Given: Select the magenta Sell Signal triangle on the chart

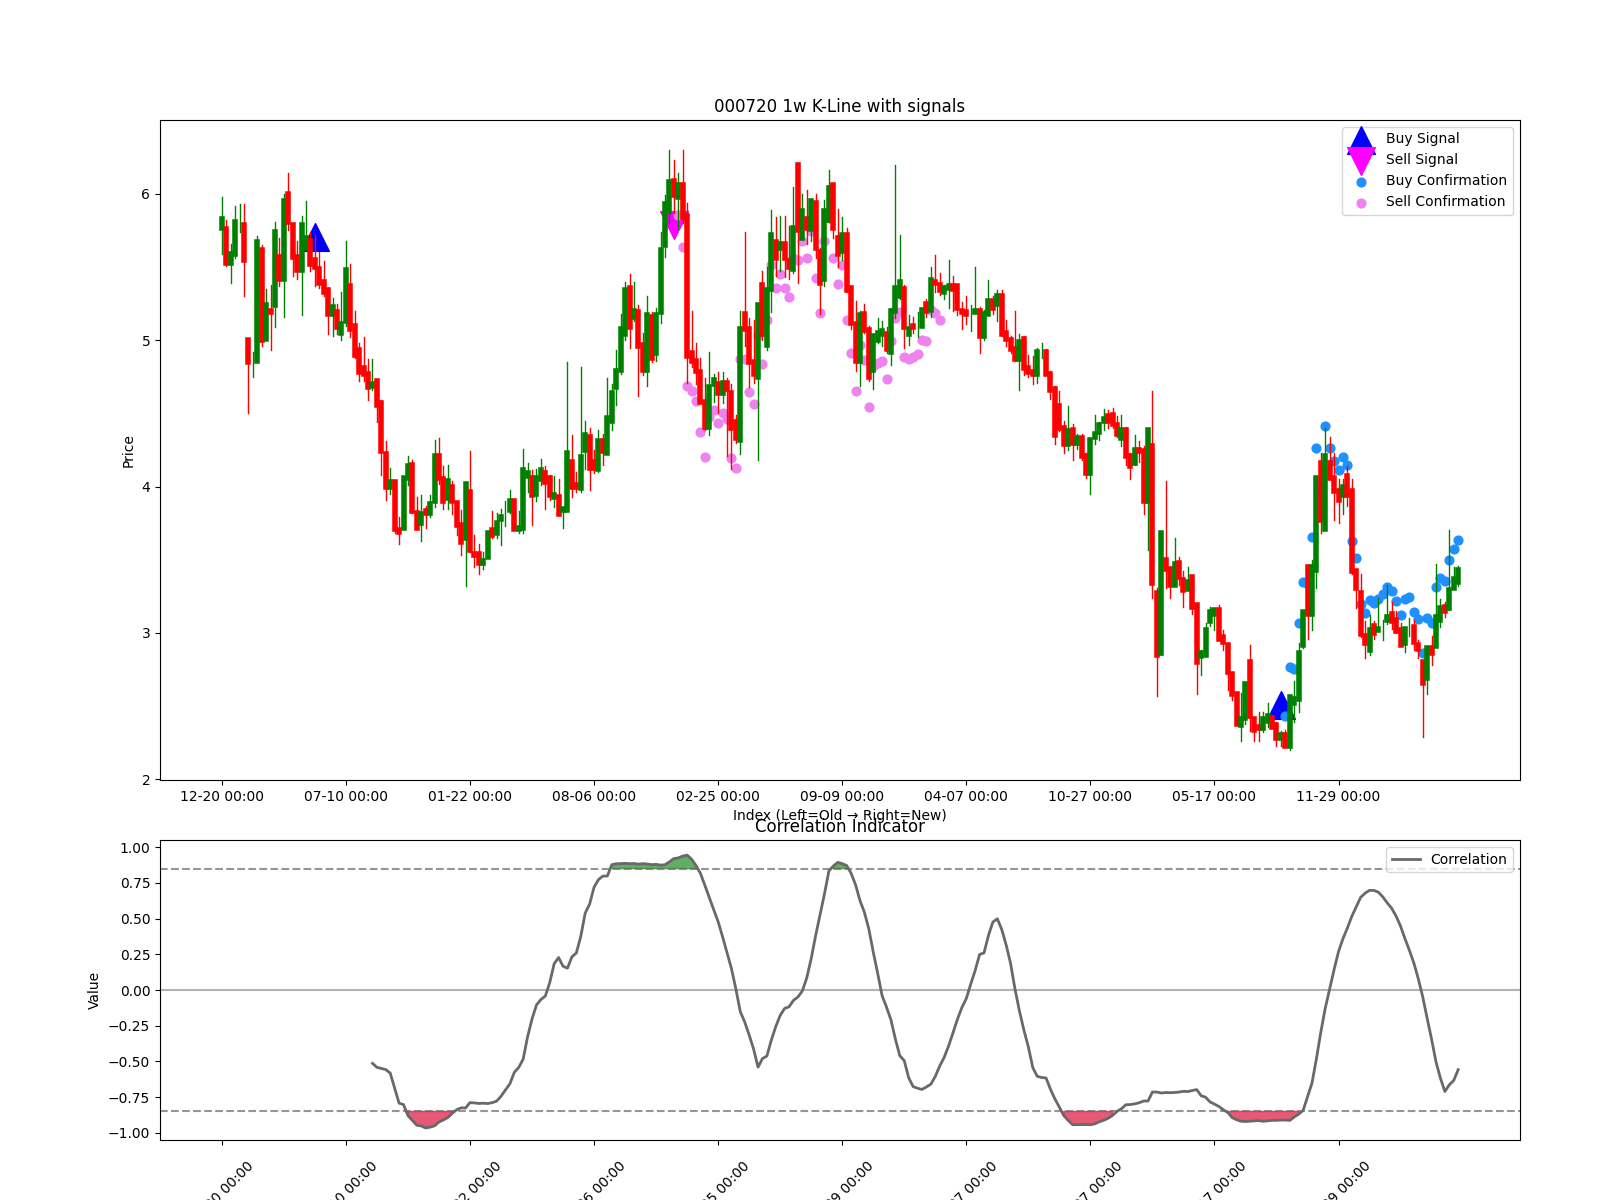Looking at the screenshot, I should pos(673,226).
